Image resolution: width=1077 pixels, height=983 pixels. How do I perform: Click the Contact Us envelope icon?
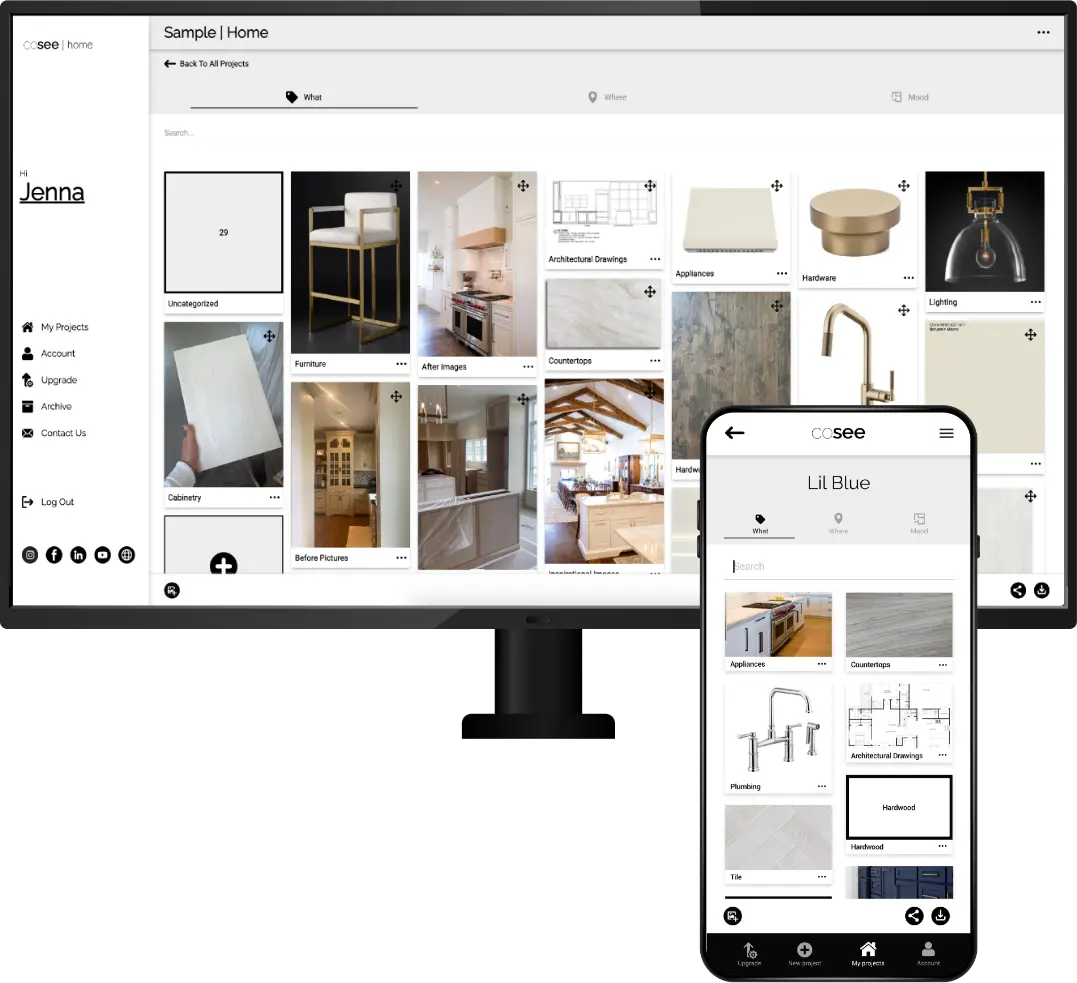pyautogui.click(x=29, y=433)
